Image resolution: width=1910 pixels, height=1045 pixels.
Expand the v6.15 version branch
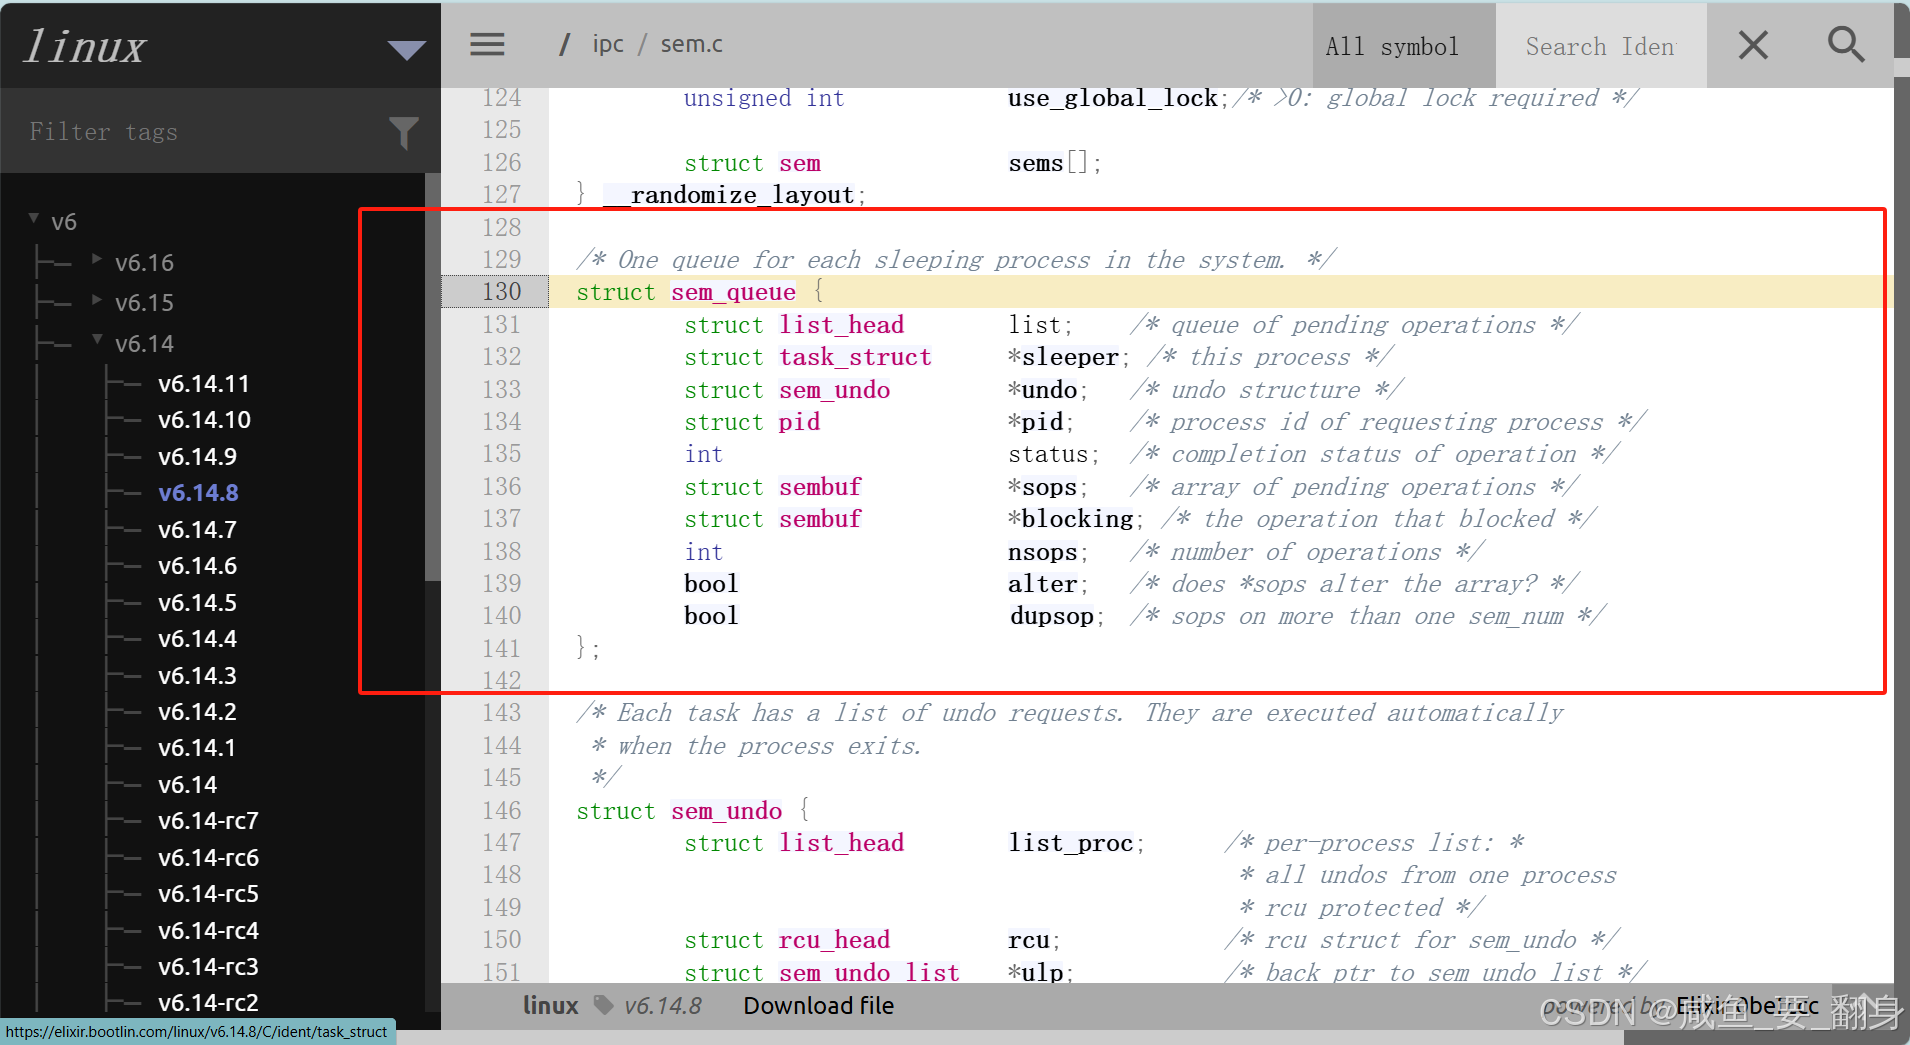pos(97,299)
